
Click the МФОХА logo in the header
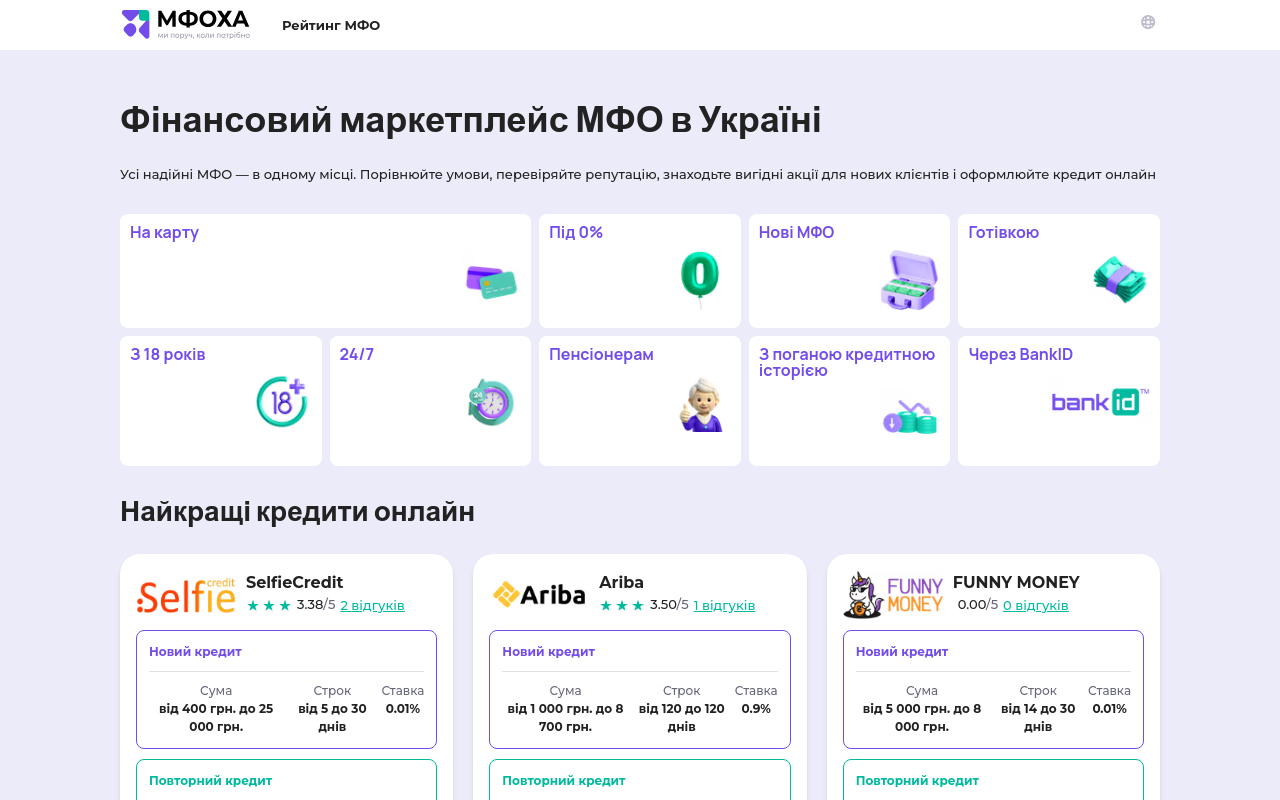pos(186,24)
